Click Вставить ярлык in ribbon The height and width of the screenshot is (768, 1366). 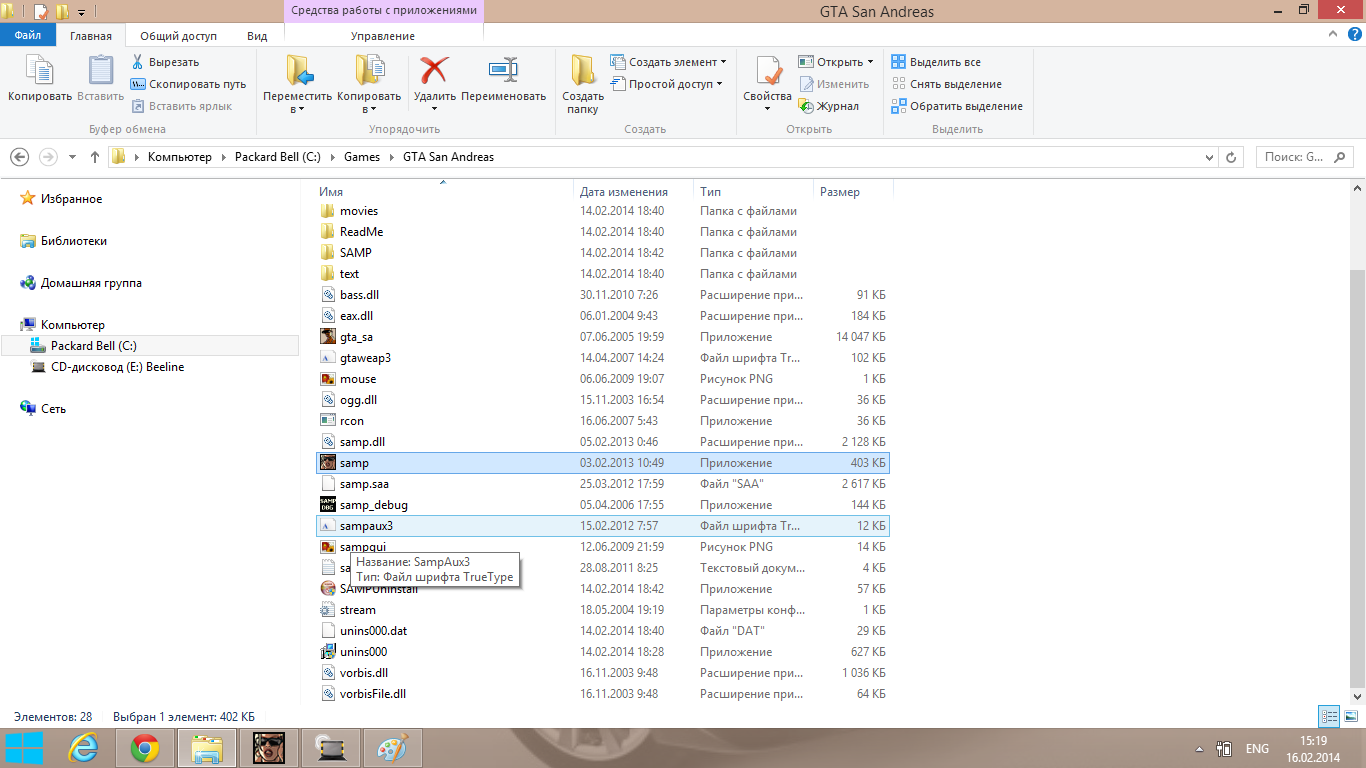(x=181, y=106)
